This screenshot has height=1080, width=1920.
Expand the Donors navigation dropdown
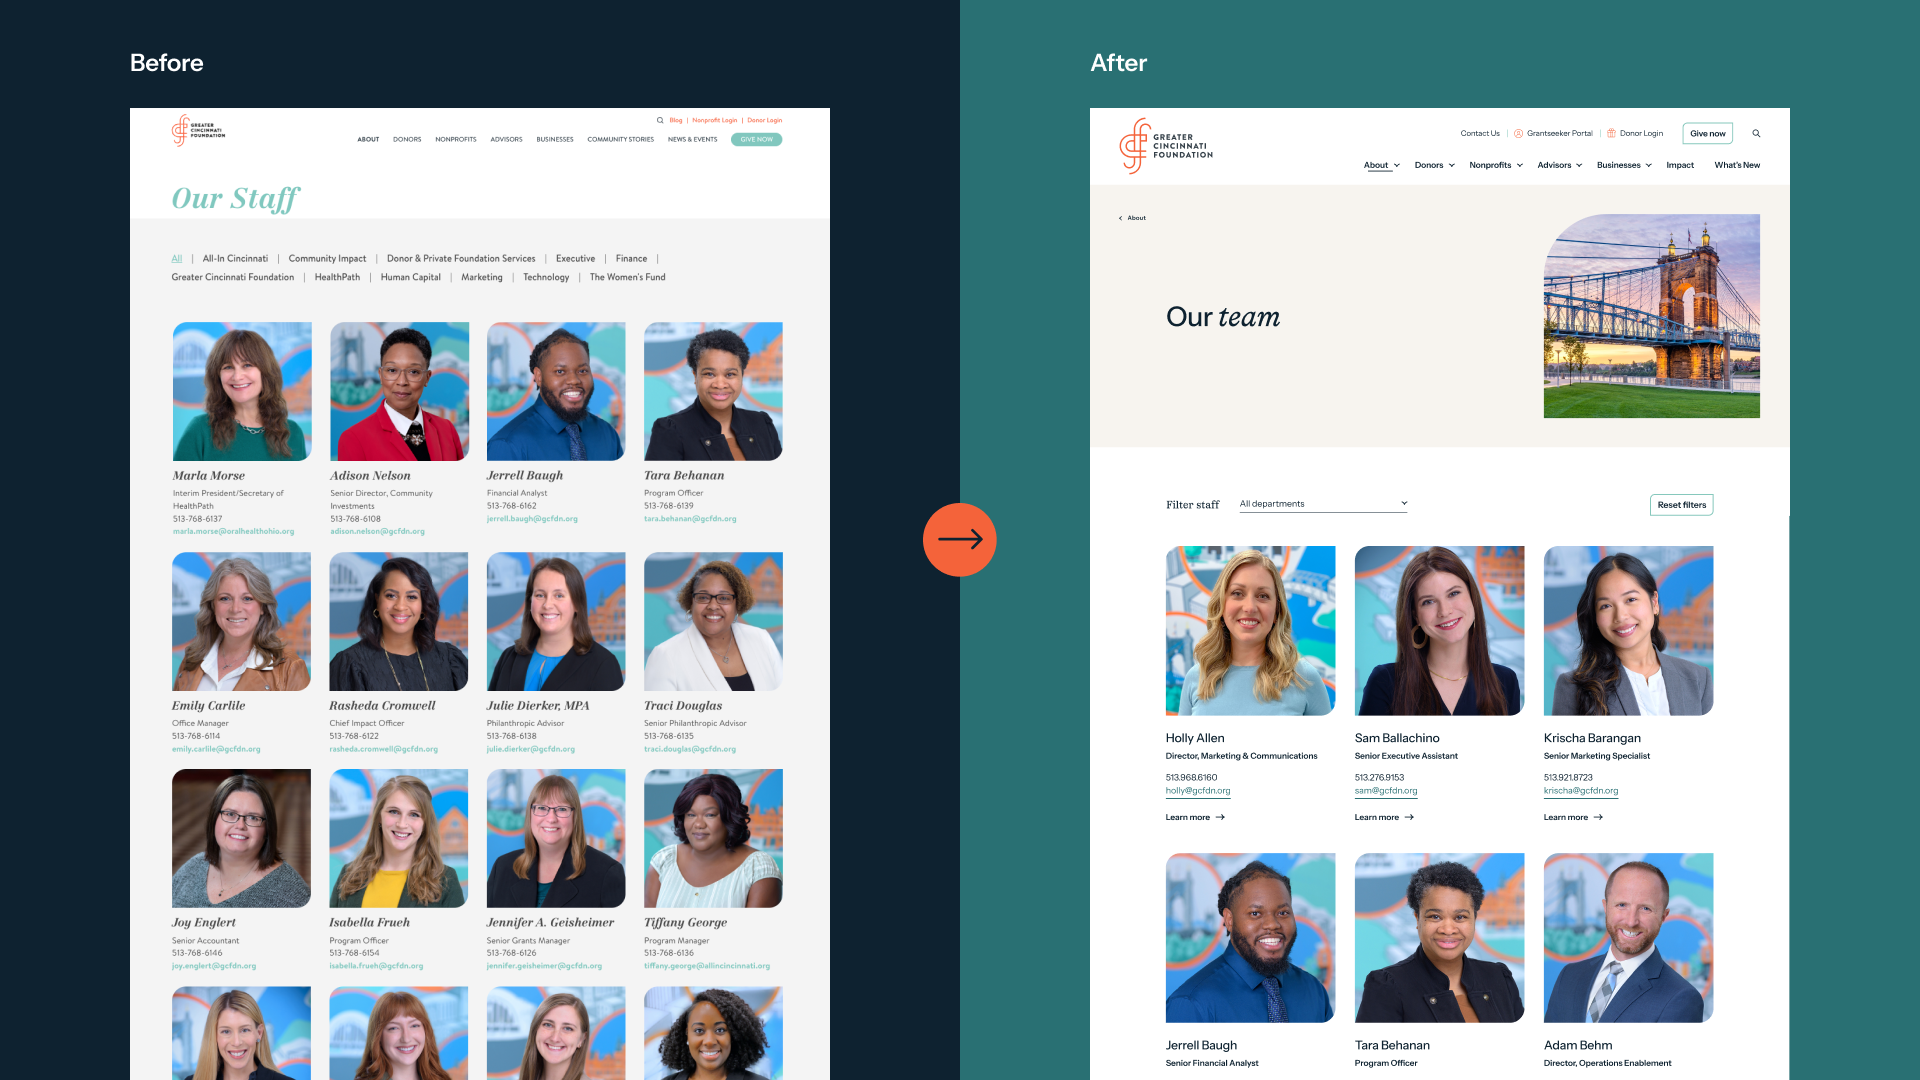point(1434,165)
